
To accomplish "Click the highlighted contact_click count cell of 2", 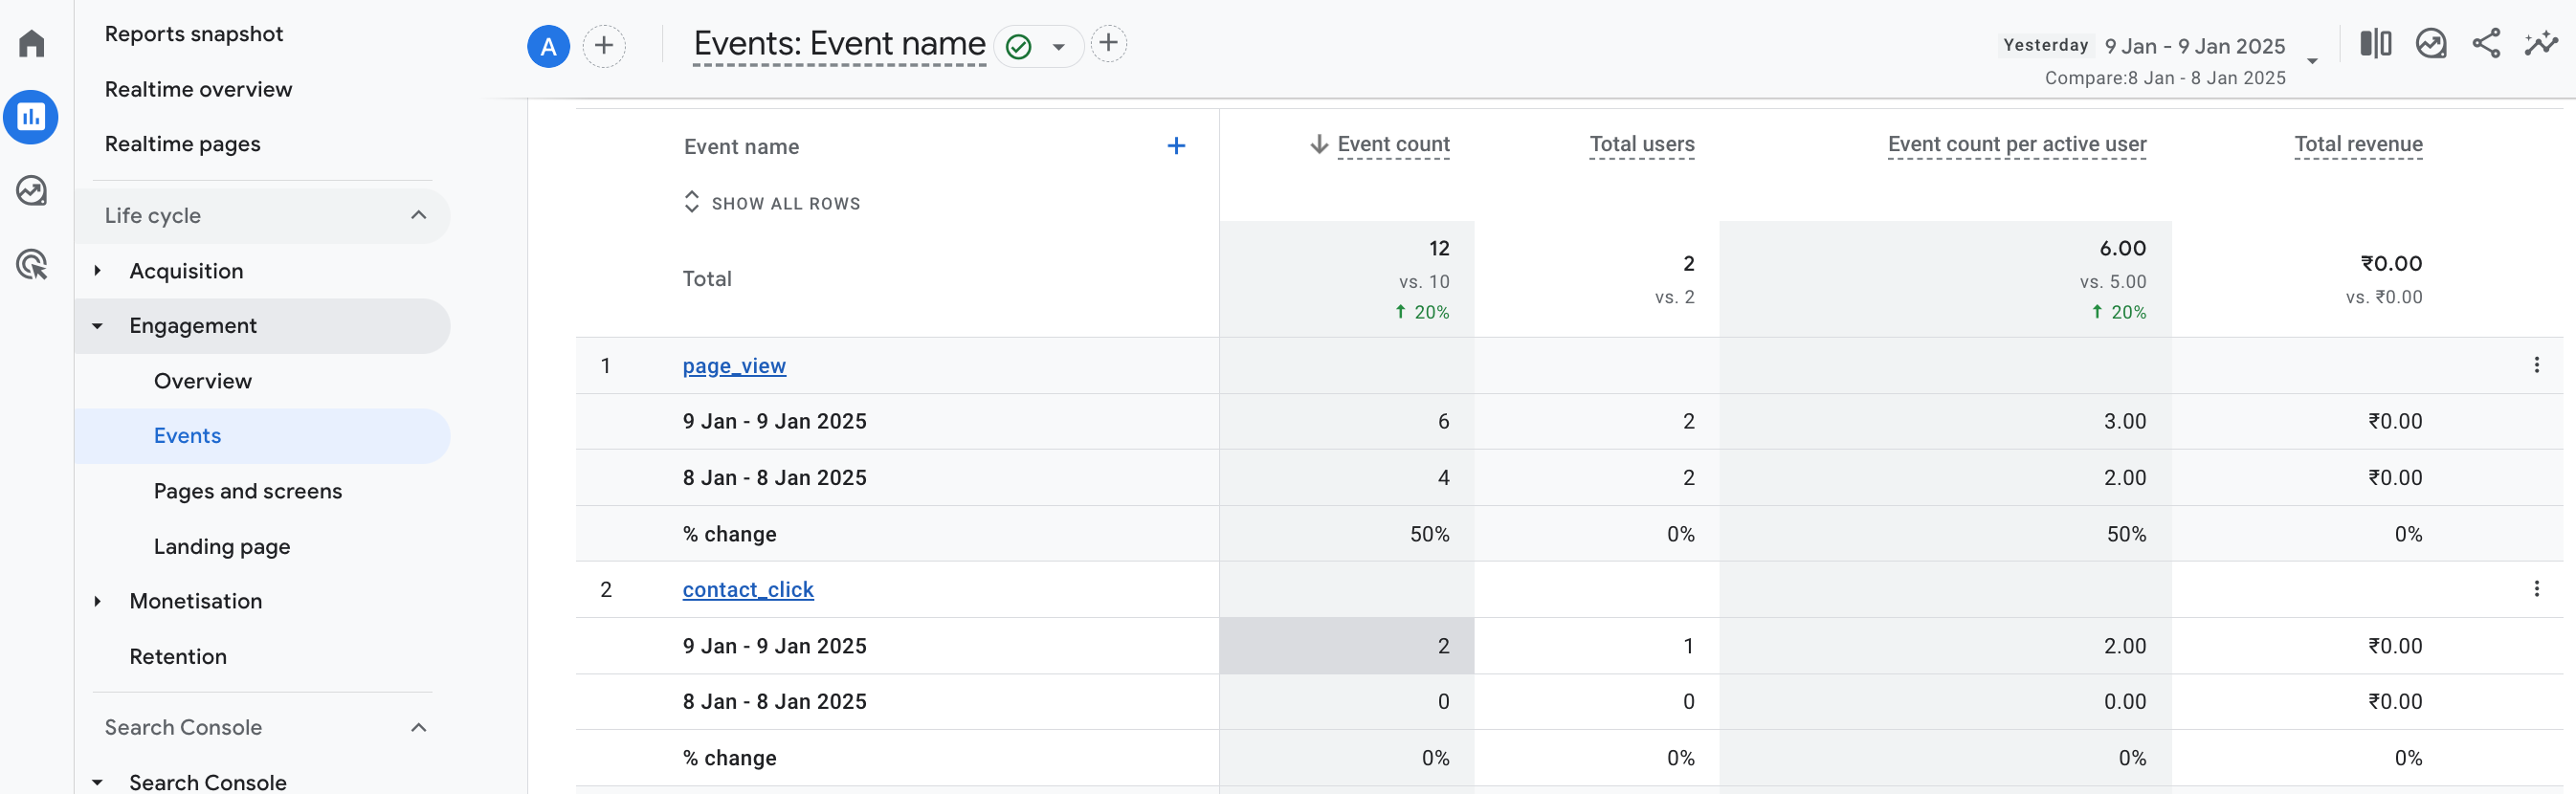I will [1346, 646].
